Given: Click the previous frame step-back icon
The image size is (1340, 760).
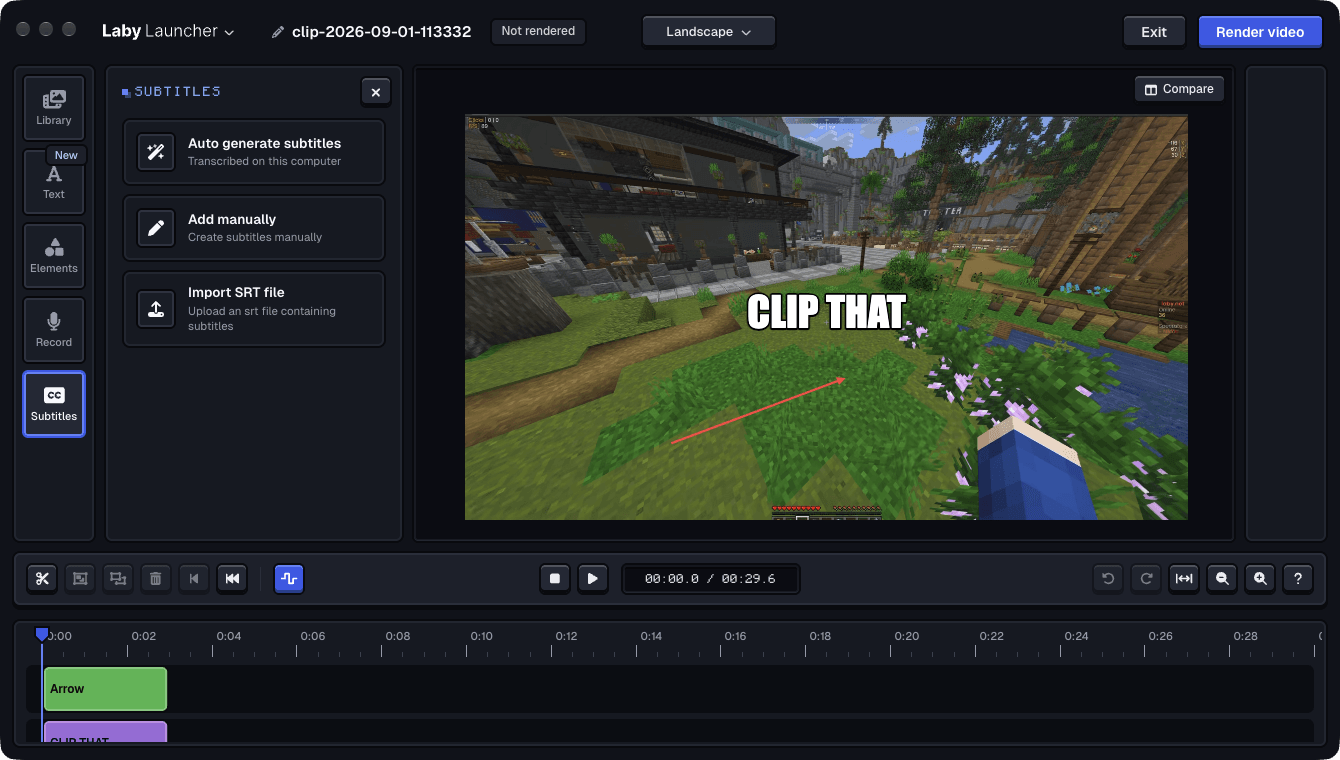Looking at the screenshot, I should click(194, 578).
